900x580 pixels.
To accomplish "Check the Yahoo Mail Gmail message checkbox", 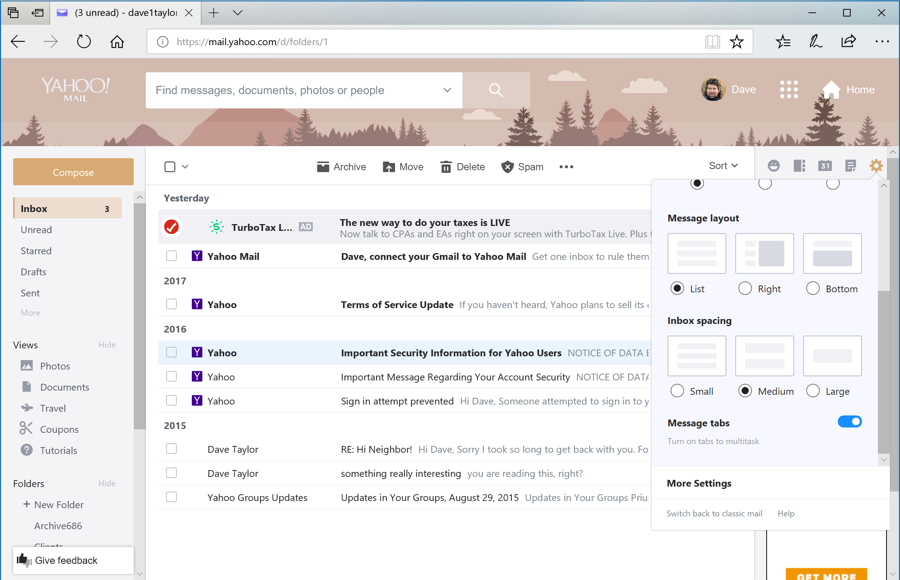I will coord(171,256).
